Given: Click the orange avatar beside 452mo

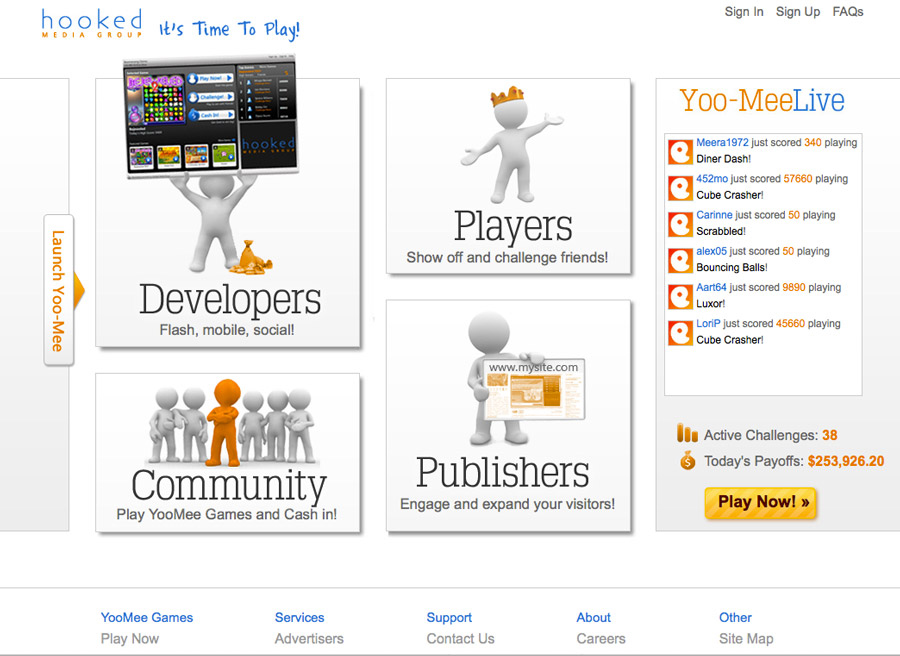Looking at the screenshot, I should pyautogui.click(x=681, y=188).
